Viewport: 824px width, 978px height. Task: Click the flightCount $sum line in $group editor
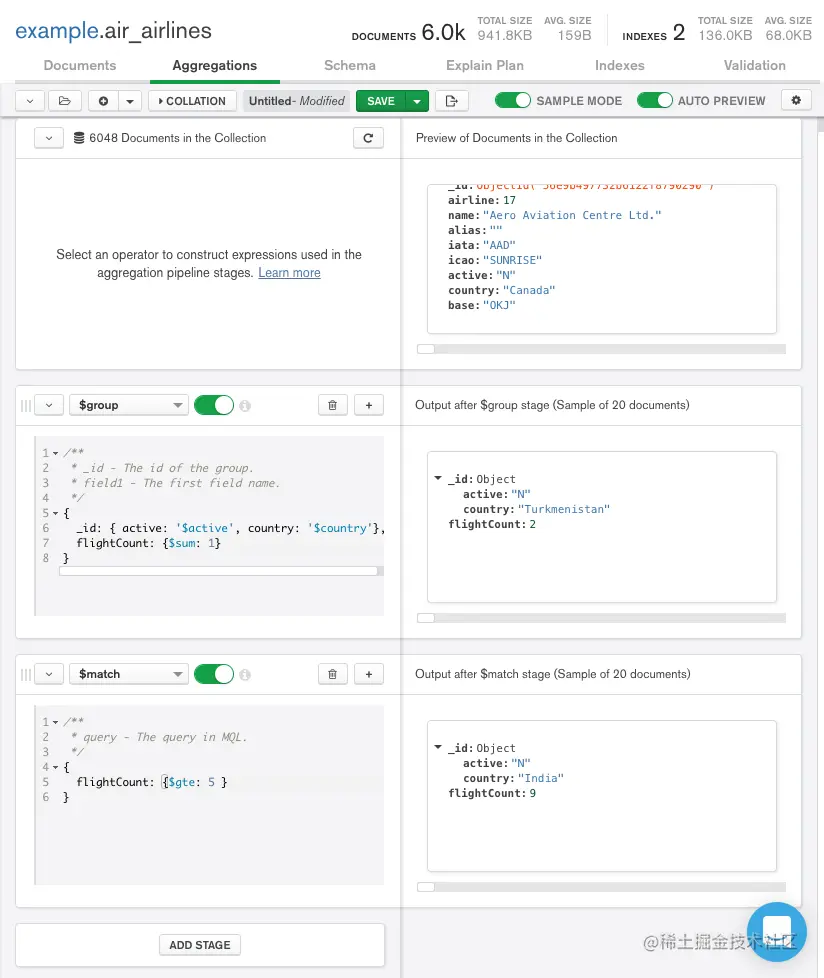[x=148, y=543]
